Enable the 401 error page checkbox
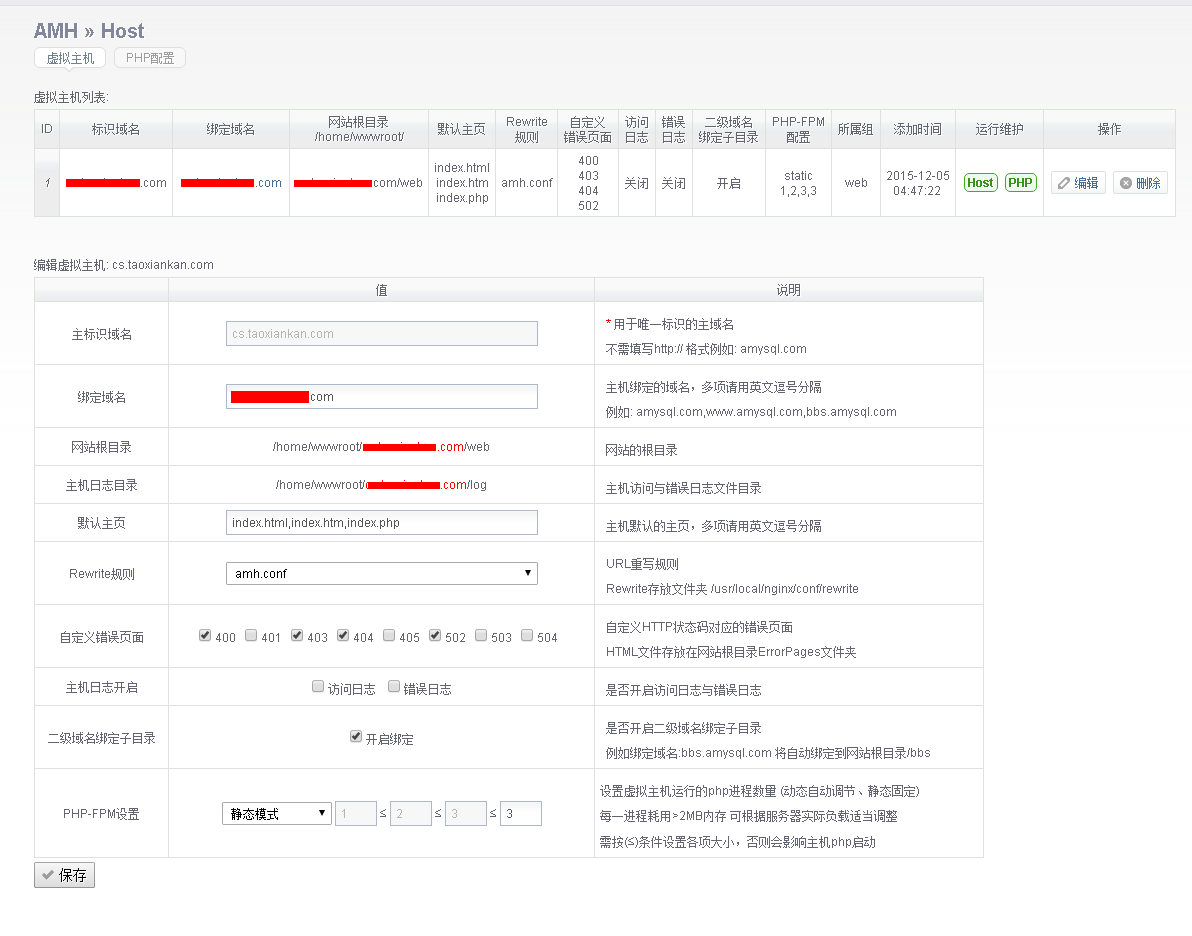 (x=251, y=635)
